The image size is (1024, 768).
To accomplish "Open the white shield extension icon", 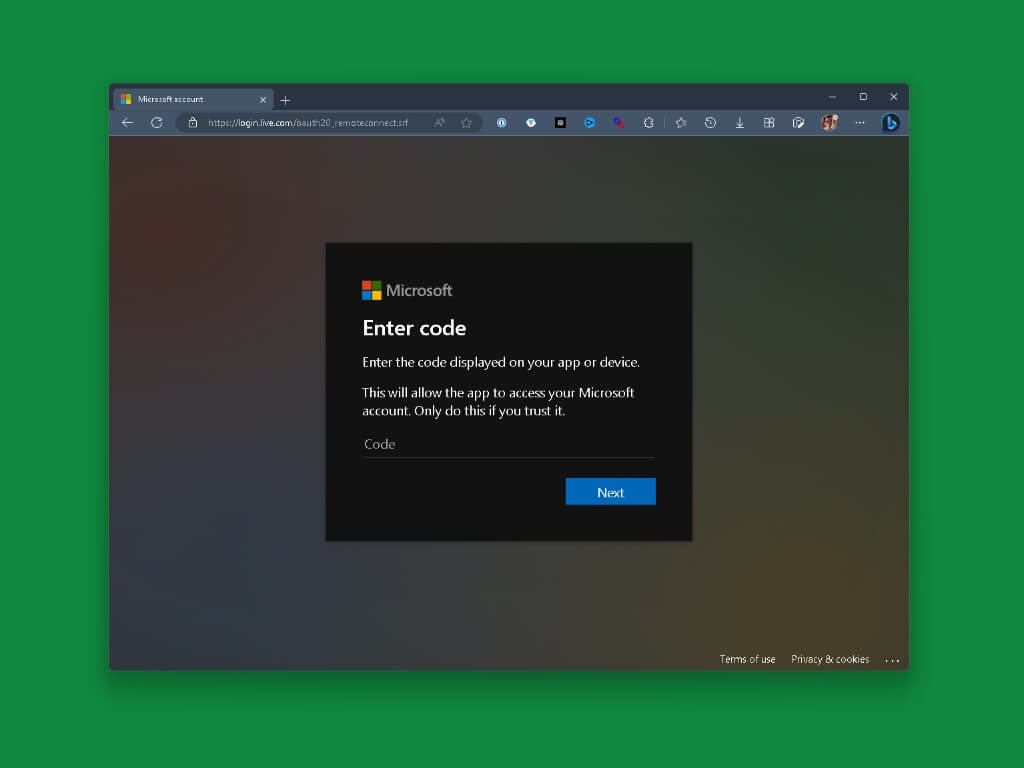I will coord(531,122).
